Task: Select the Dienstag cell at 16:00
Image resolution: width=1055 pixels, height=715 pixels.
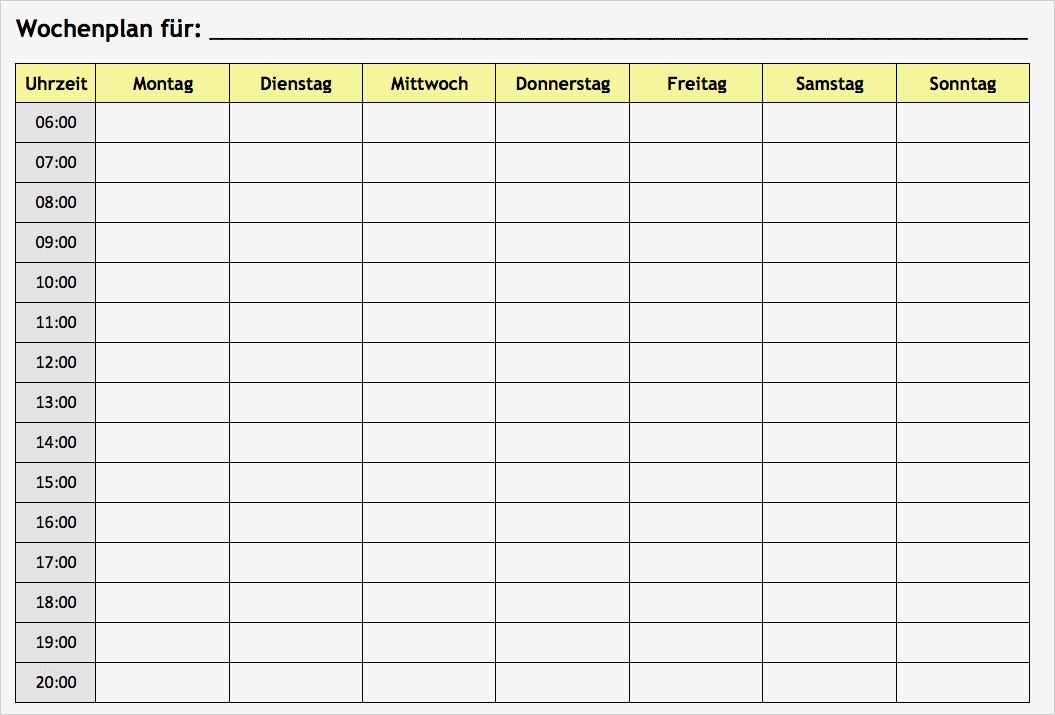Action: point(296,523)
